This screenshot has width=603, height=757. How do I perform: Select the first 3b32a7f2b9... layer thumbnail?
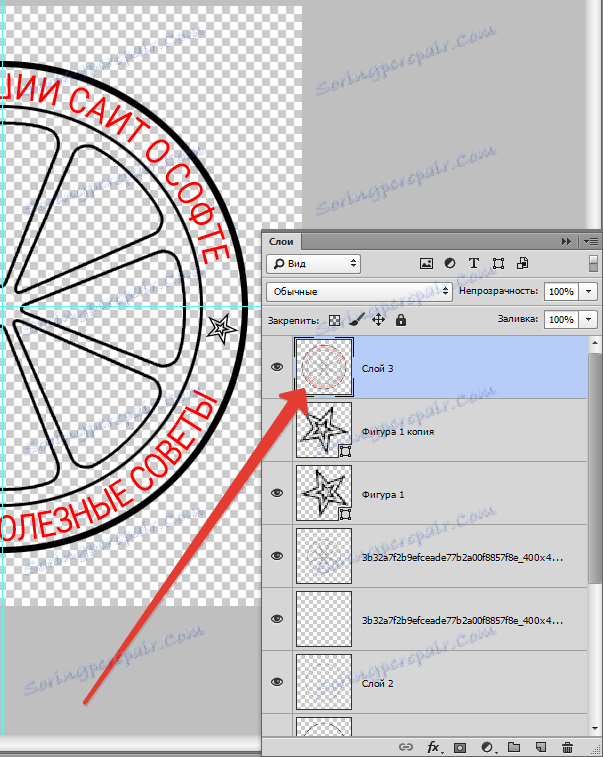(324, 556)
